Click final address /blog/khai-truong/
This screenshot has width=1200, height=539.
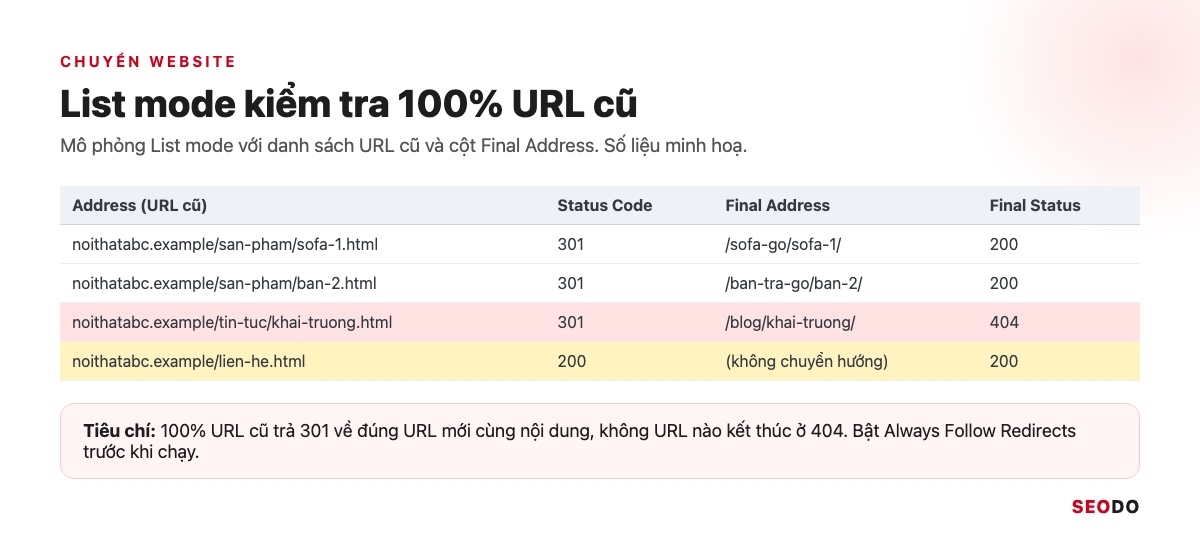click(x=790, y=322)
